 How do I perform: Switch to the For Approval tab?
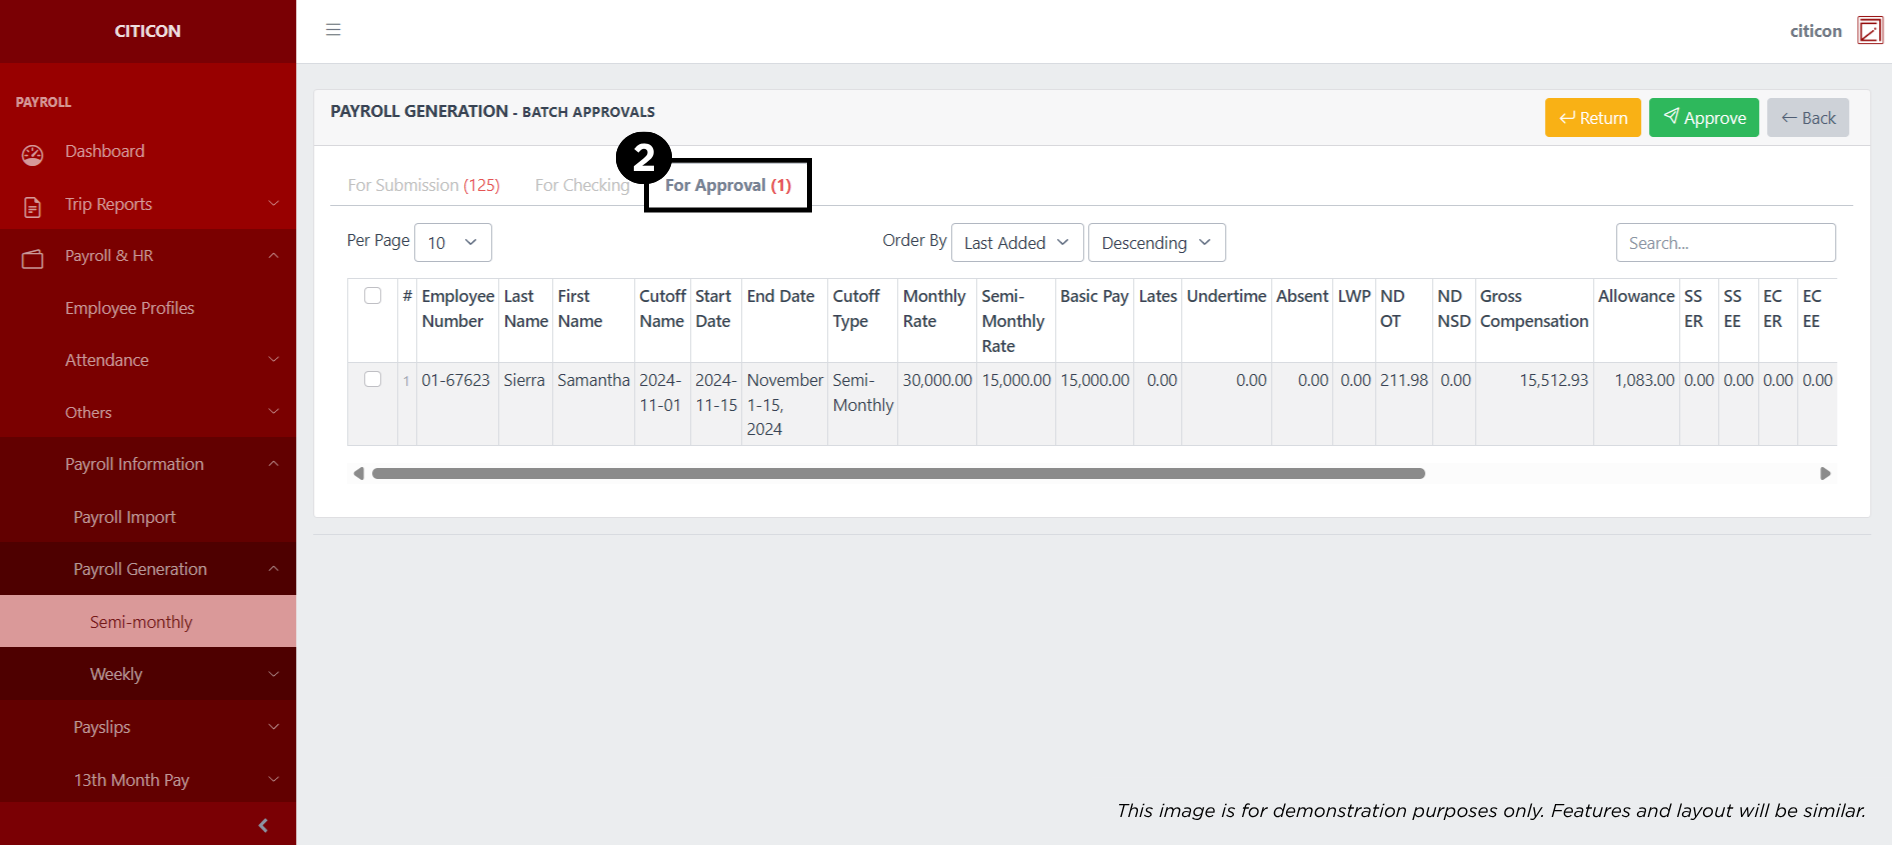click(x=727, y=186)
